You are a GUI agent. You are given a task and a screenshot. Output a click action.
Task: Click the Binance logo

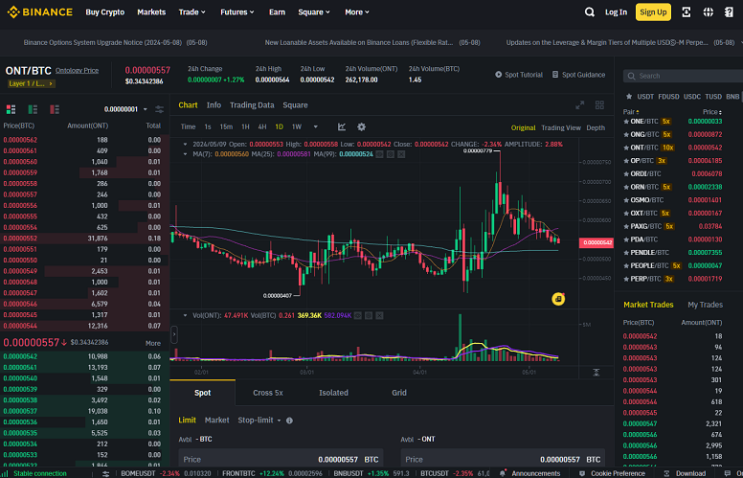(x=40, y=12)
